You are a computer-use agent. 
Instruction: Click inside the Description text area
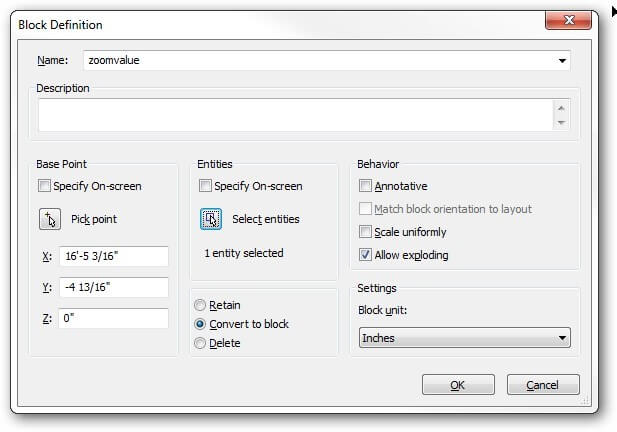pos(295,115)
